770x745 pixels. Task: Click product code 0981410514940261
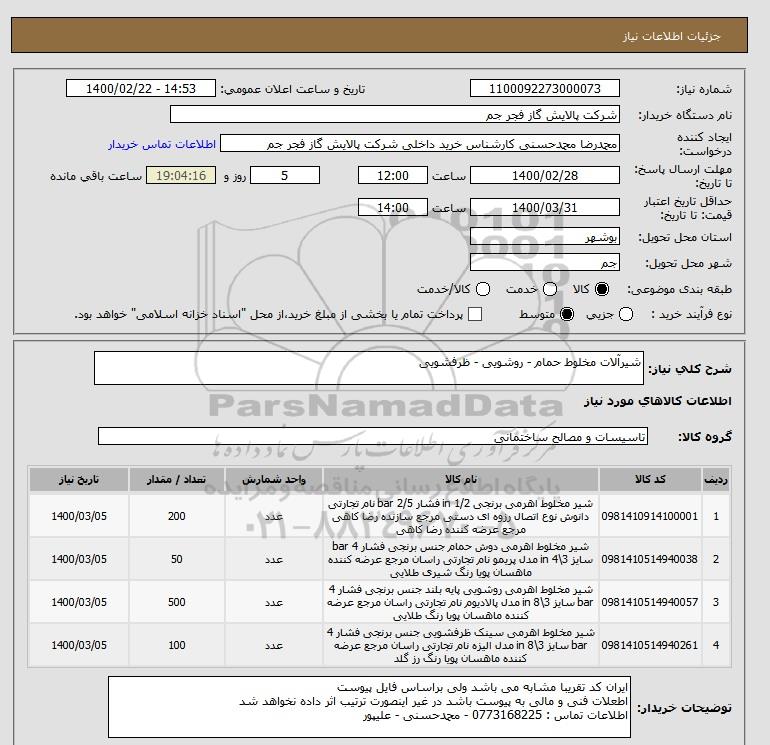point(650,645)
